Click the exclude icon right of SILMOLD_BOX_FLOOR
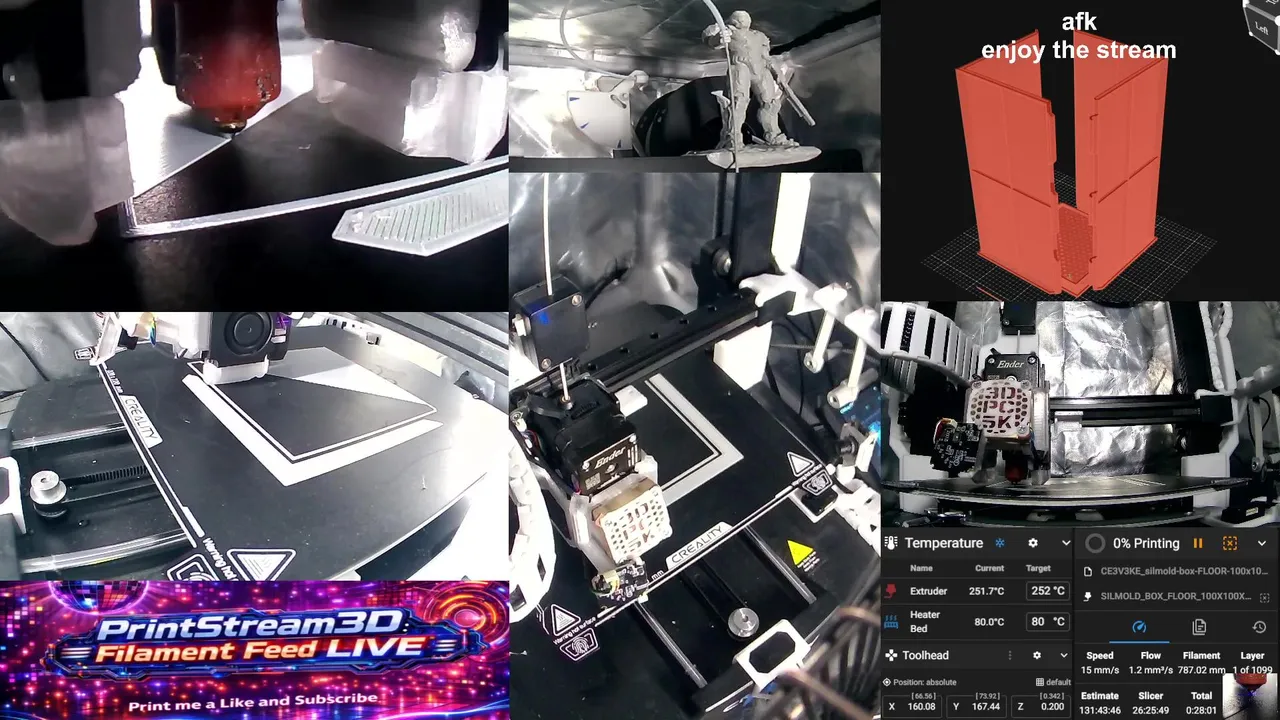The width and height of the screenshot is (1280, 720). click(1264, 597)
